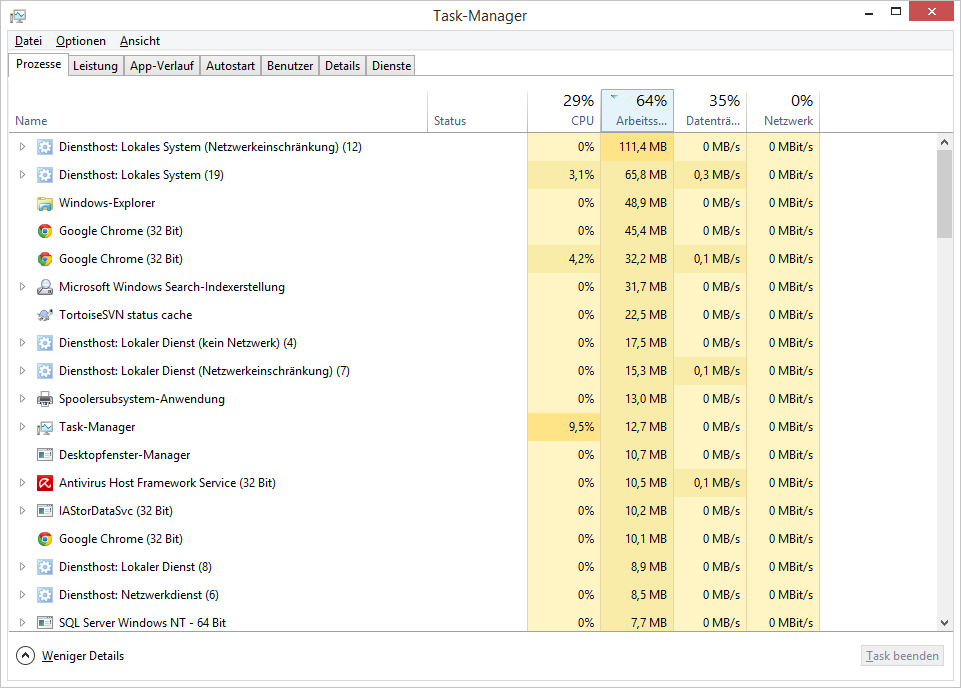Viewport: 961px width, 688px height.
Task: Open the Optionen menu
Action: (81, 41)
